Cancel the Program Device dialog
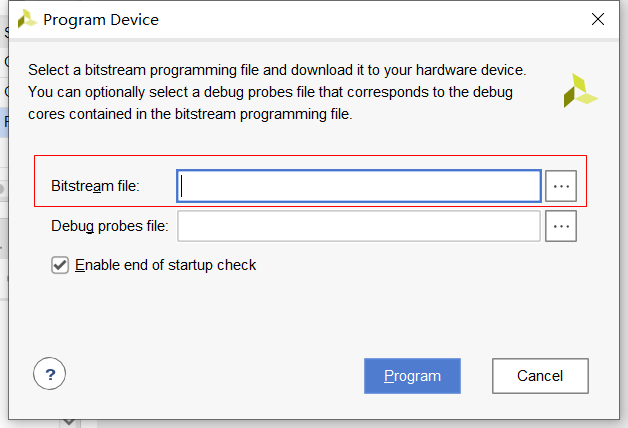628x428 pixels. point(540,376)
